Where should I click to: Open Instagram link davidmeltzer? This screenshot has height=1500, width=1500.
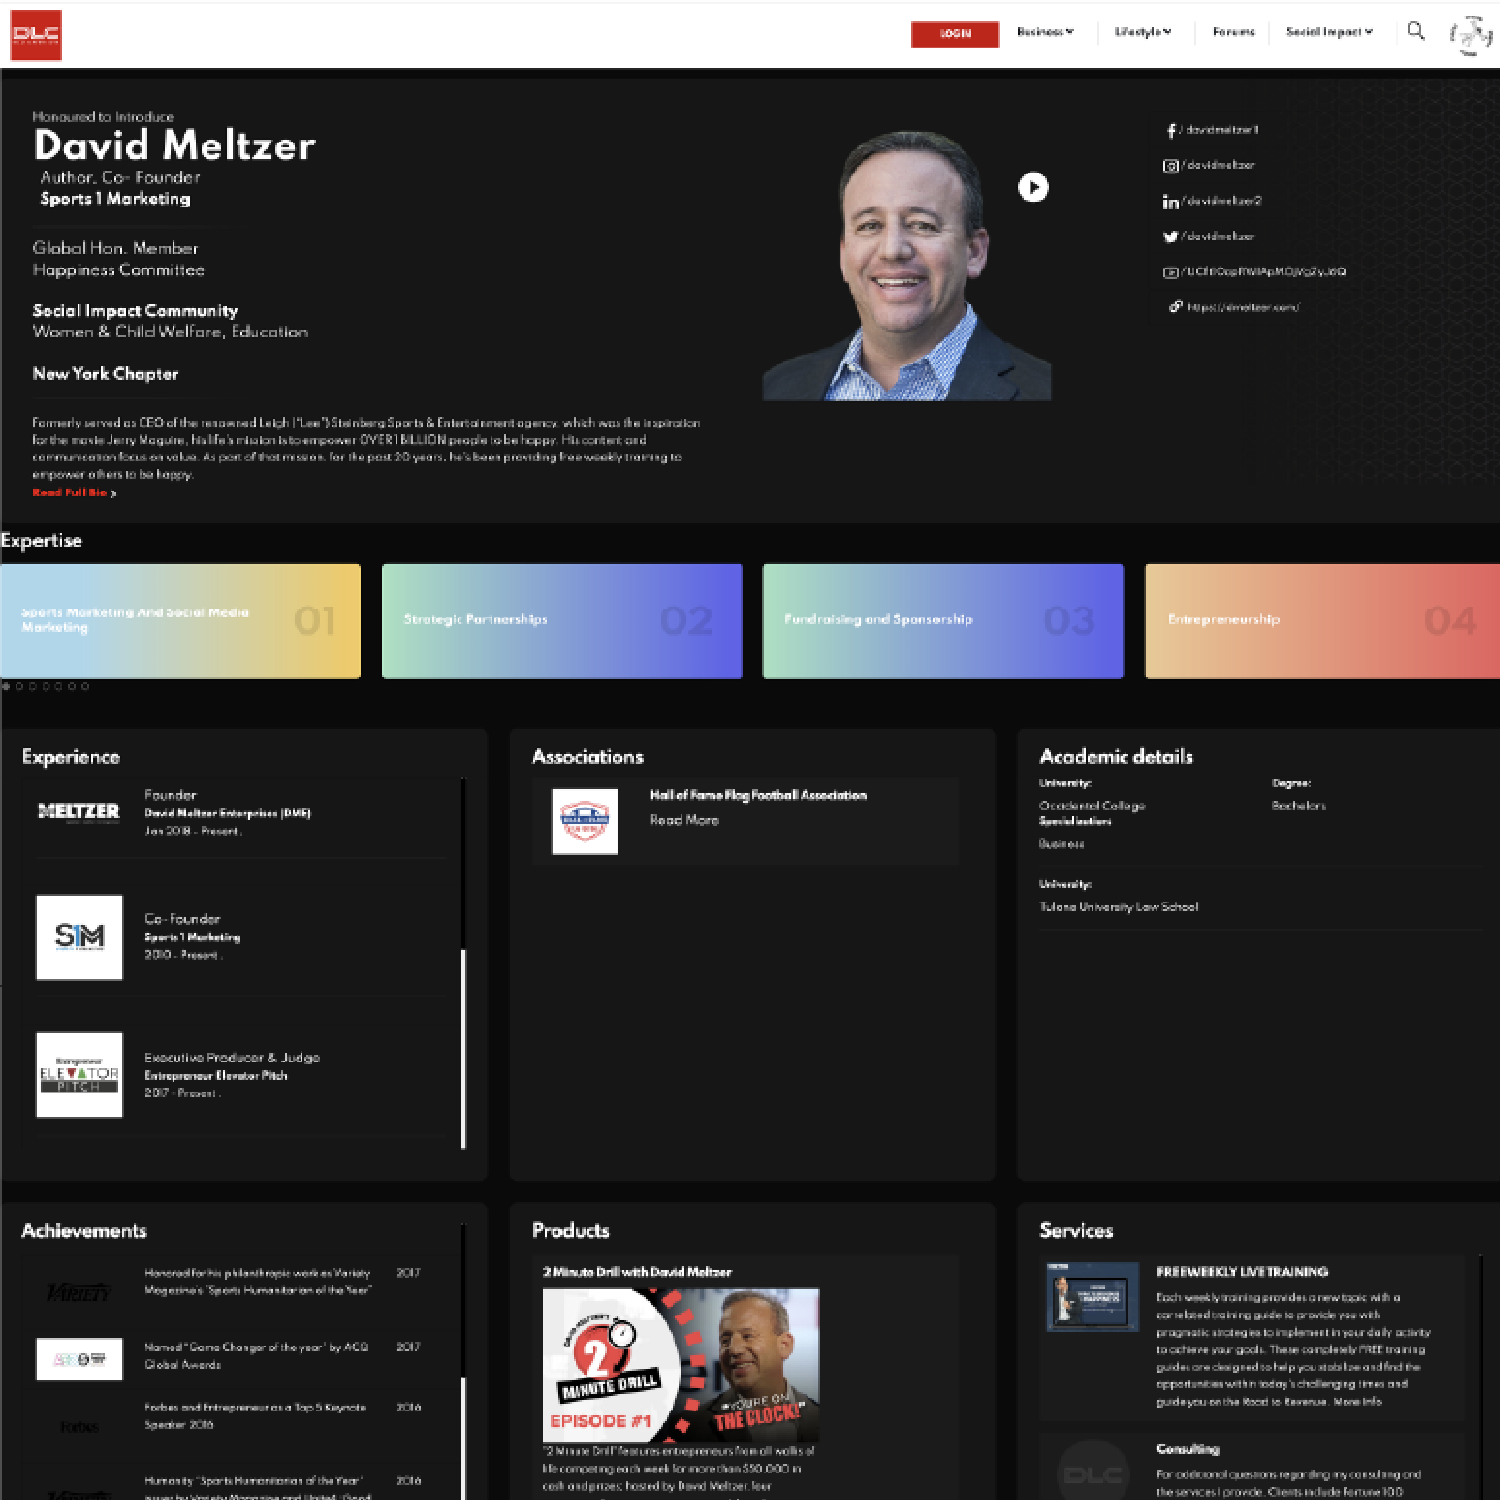tap(1209, 165)
